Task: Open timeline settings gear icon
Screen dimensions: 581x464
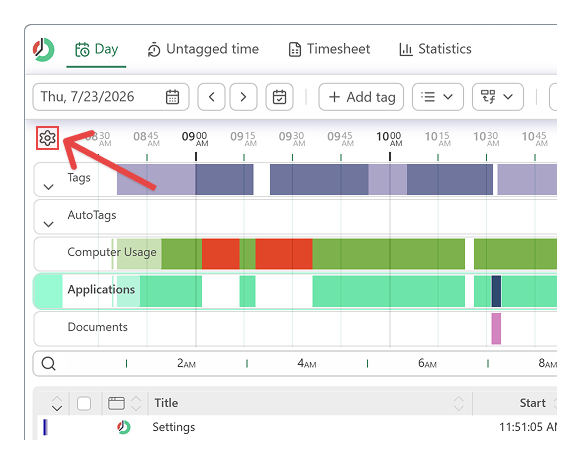Action: click(47, 138)
